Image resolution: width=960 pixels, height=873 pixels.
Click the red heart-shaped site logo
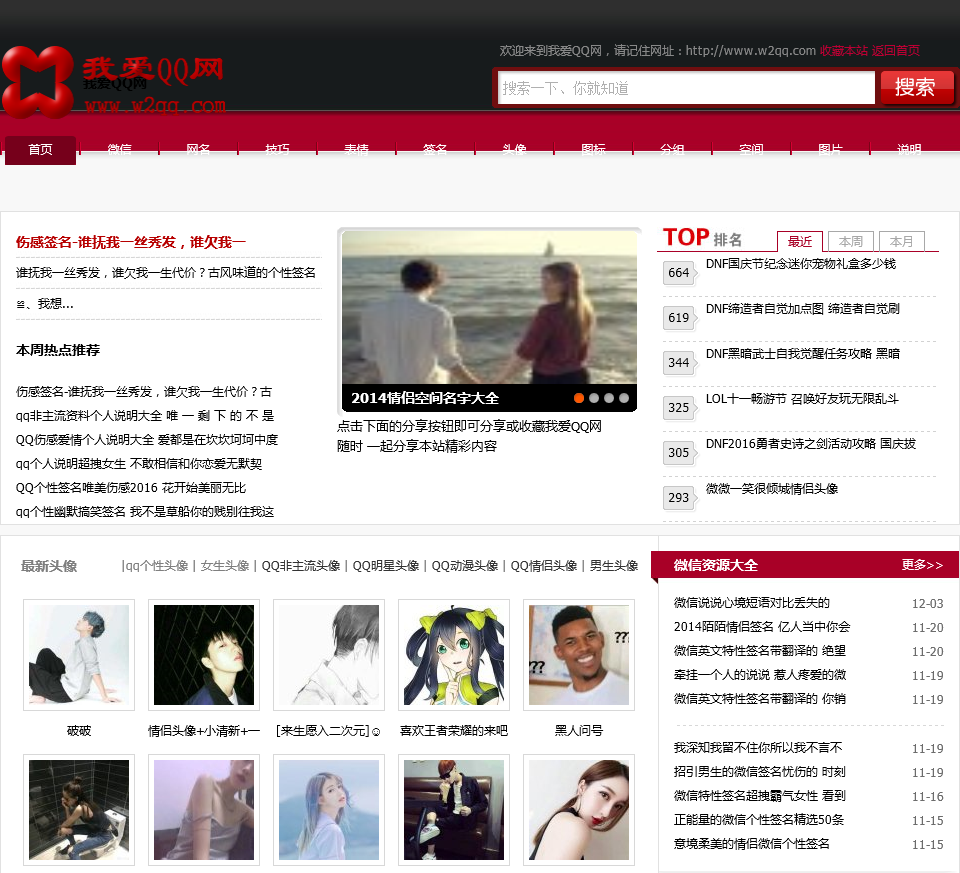coord(38,83)
